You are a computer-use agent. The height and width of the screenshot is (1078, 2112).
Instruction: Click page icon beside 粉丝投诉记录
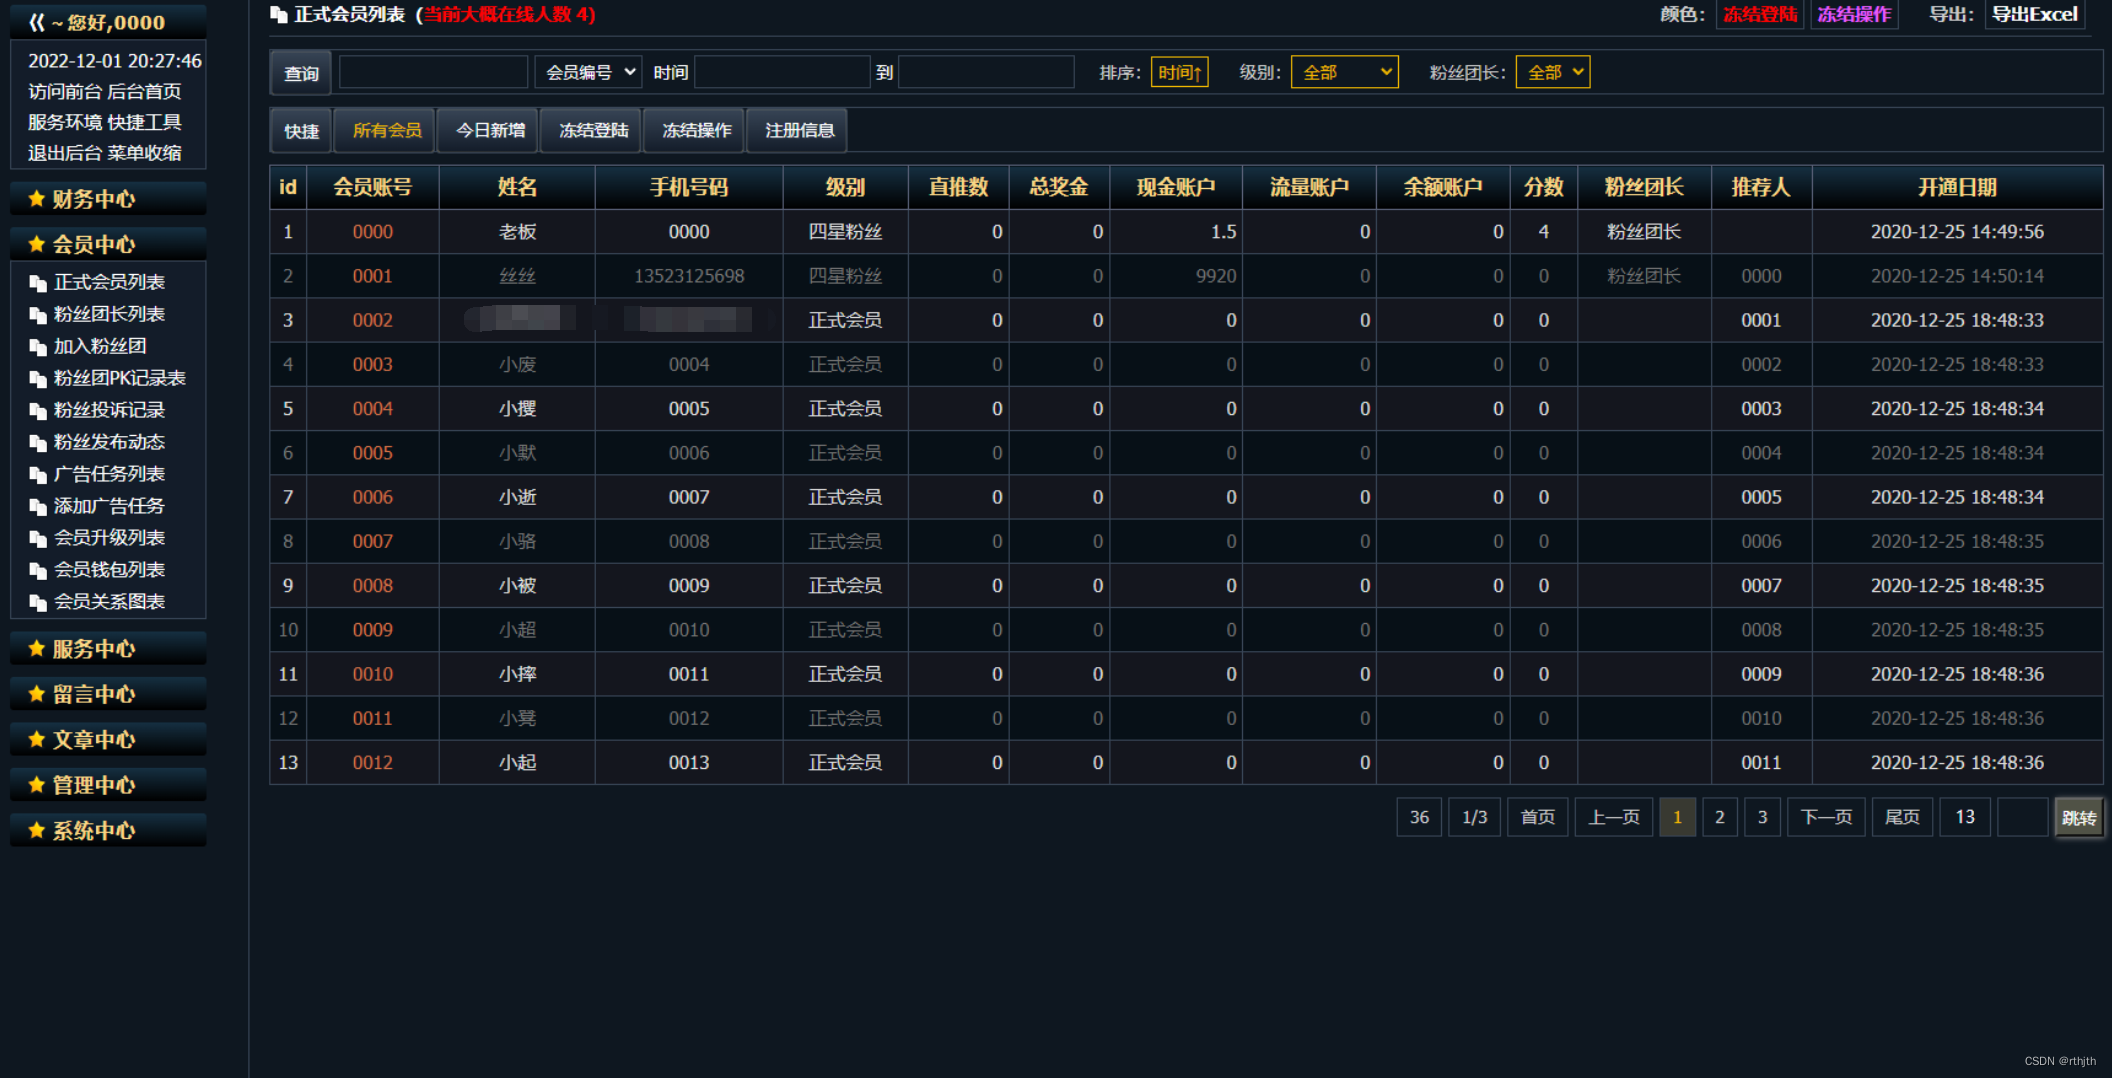[x=38, y=411]
